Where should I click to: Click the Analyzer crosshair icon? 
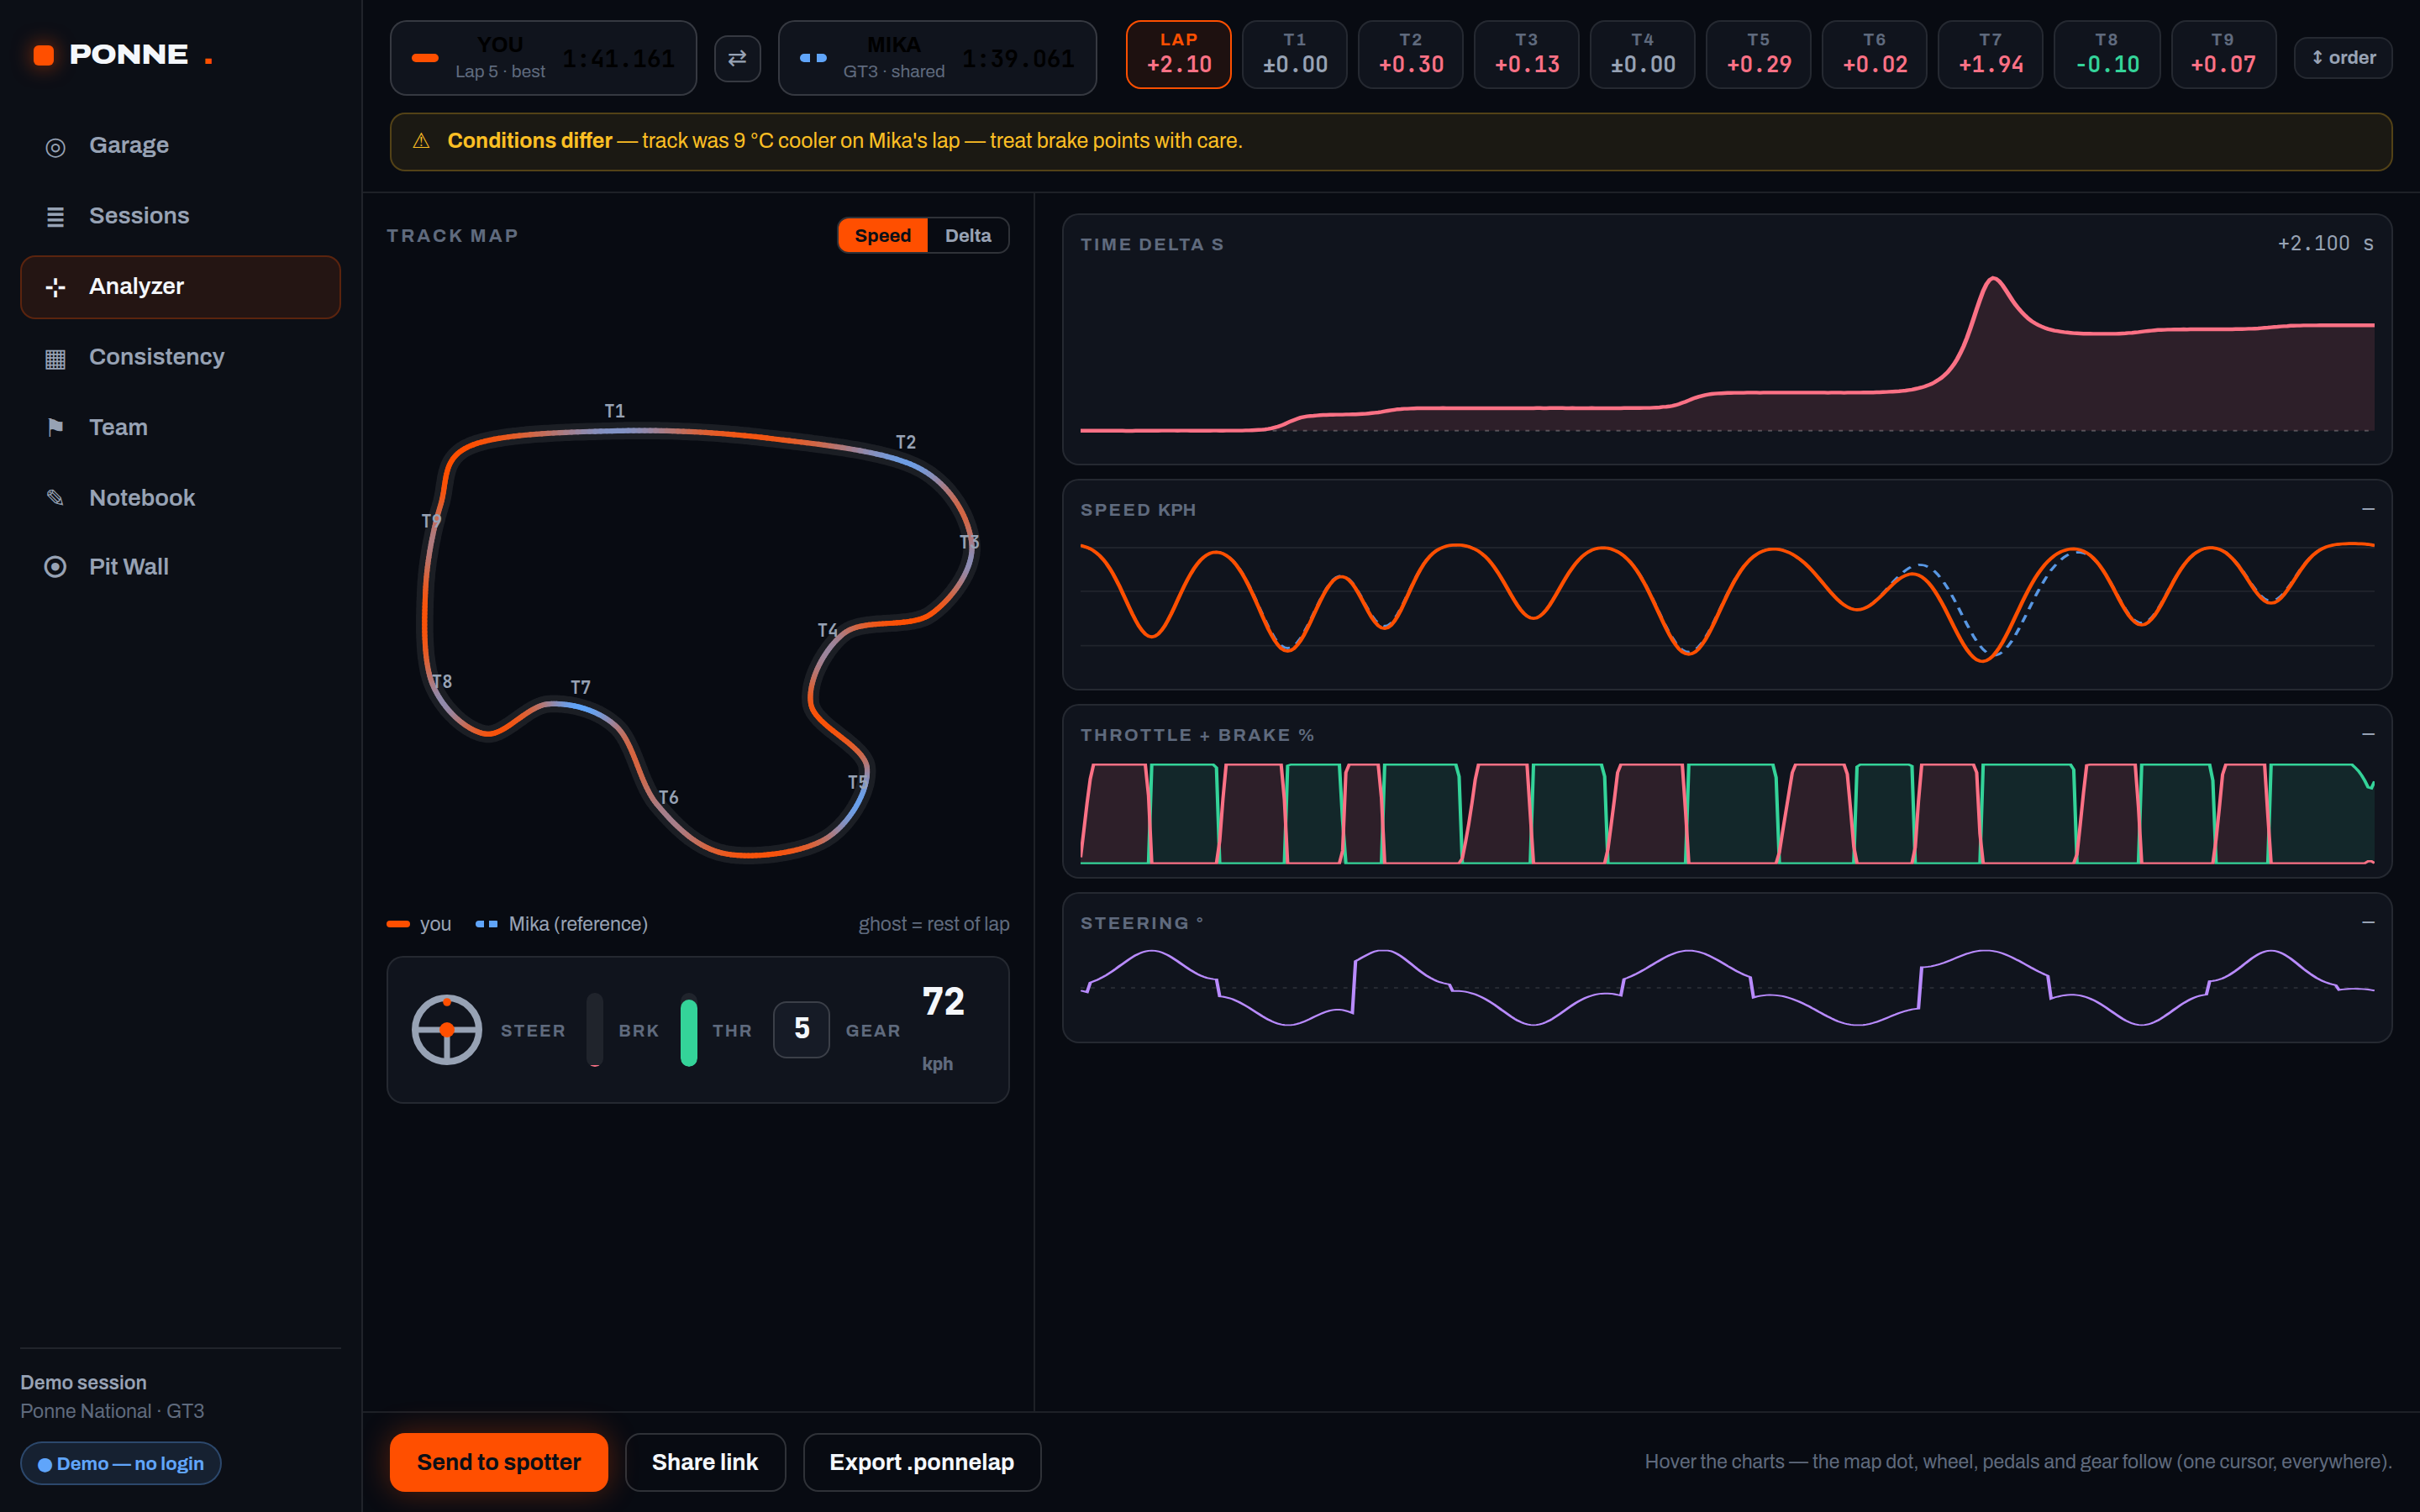pos(55,288)
